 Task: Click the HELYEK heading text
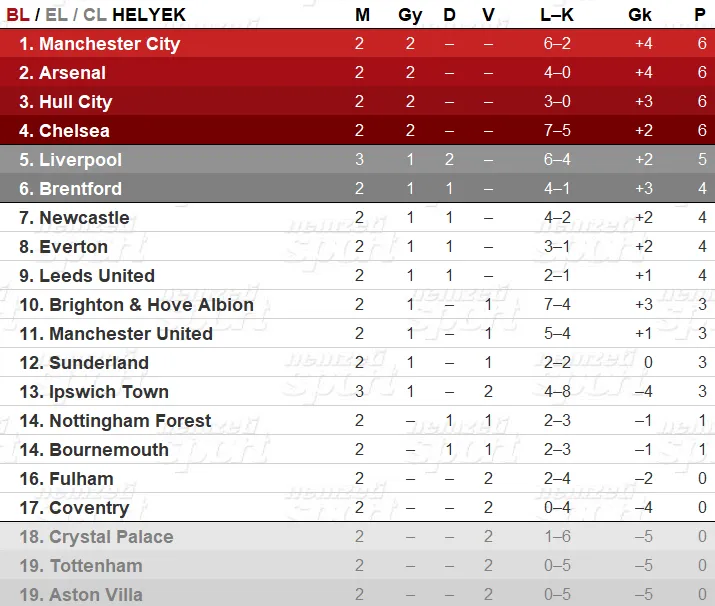(149, 15)
